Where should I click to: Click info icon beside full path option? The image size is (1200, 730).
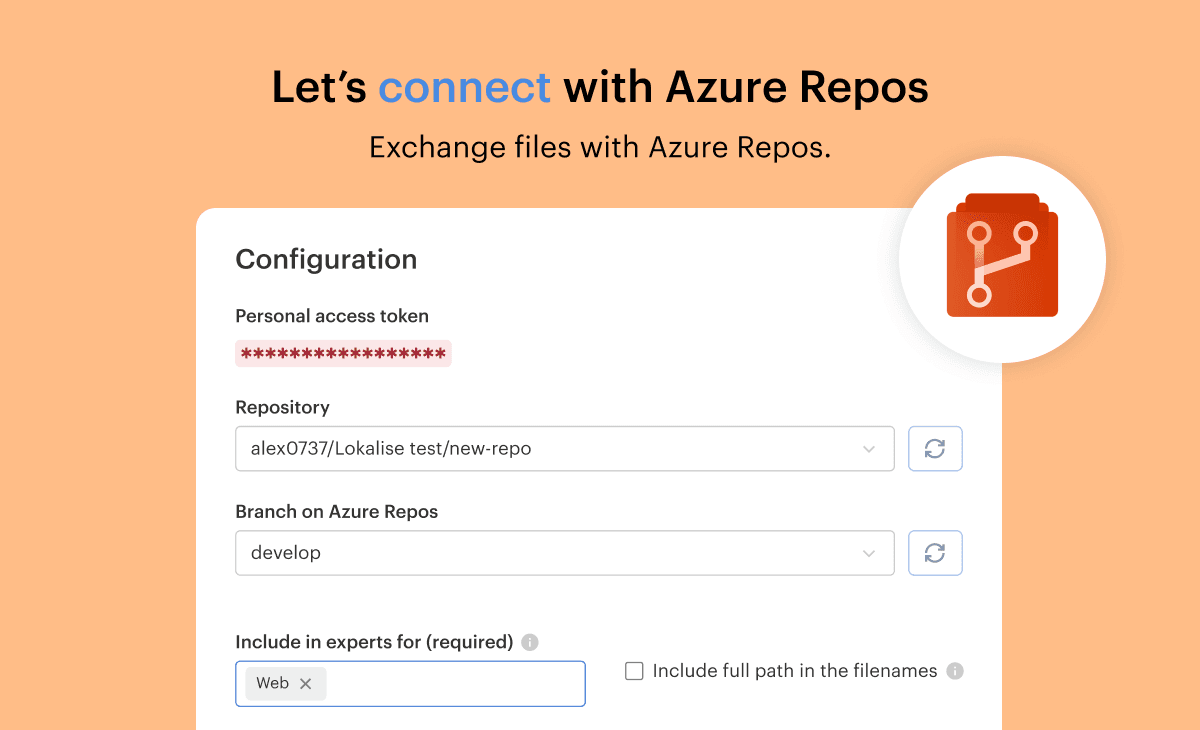coord(955,671)
